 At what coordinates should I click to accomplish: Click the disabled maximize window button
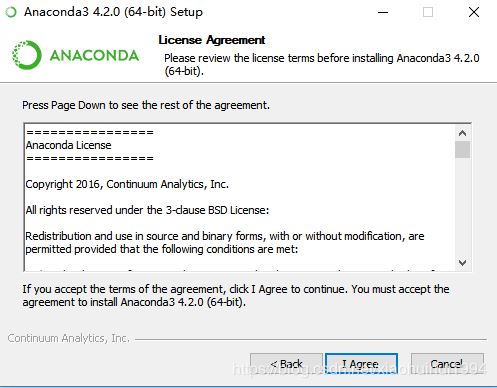coord(428,12)
